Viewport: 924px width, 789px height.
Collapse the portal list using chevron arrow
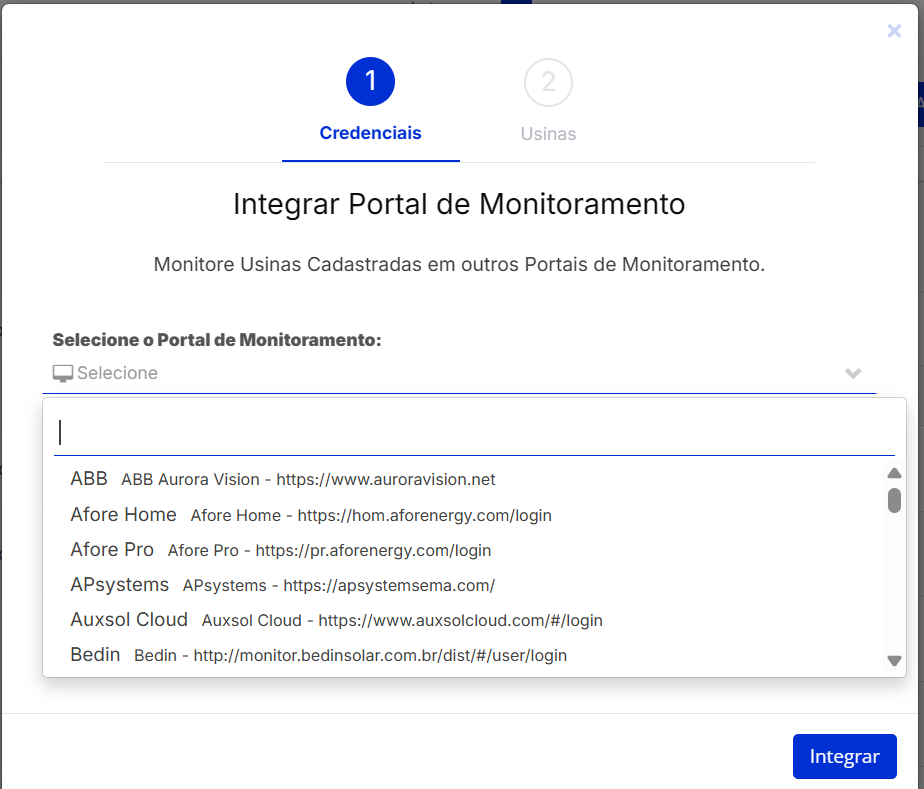coord(853,373)
